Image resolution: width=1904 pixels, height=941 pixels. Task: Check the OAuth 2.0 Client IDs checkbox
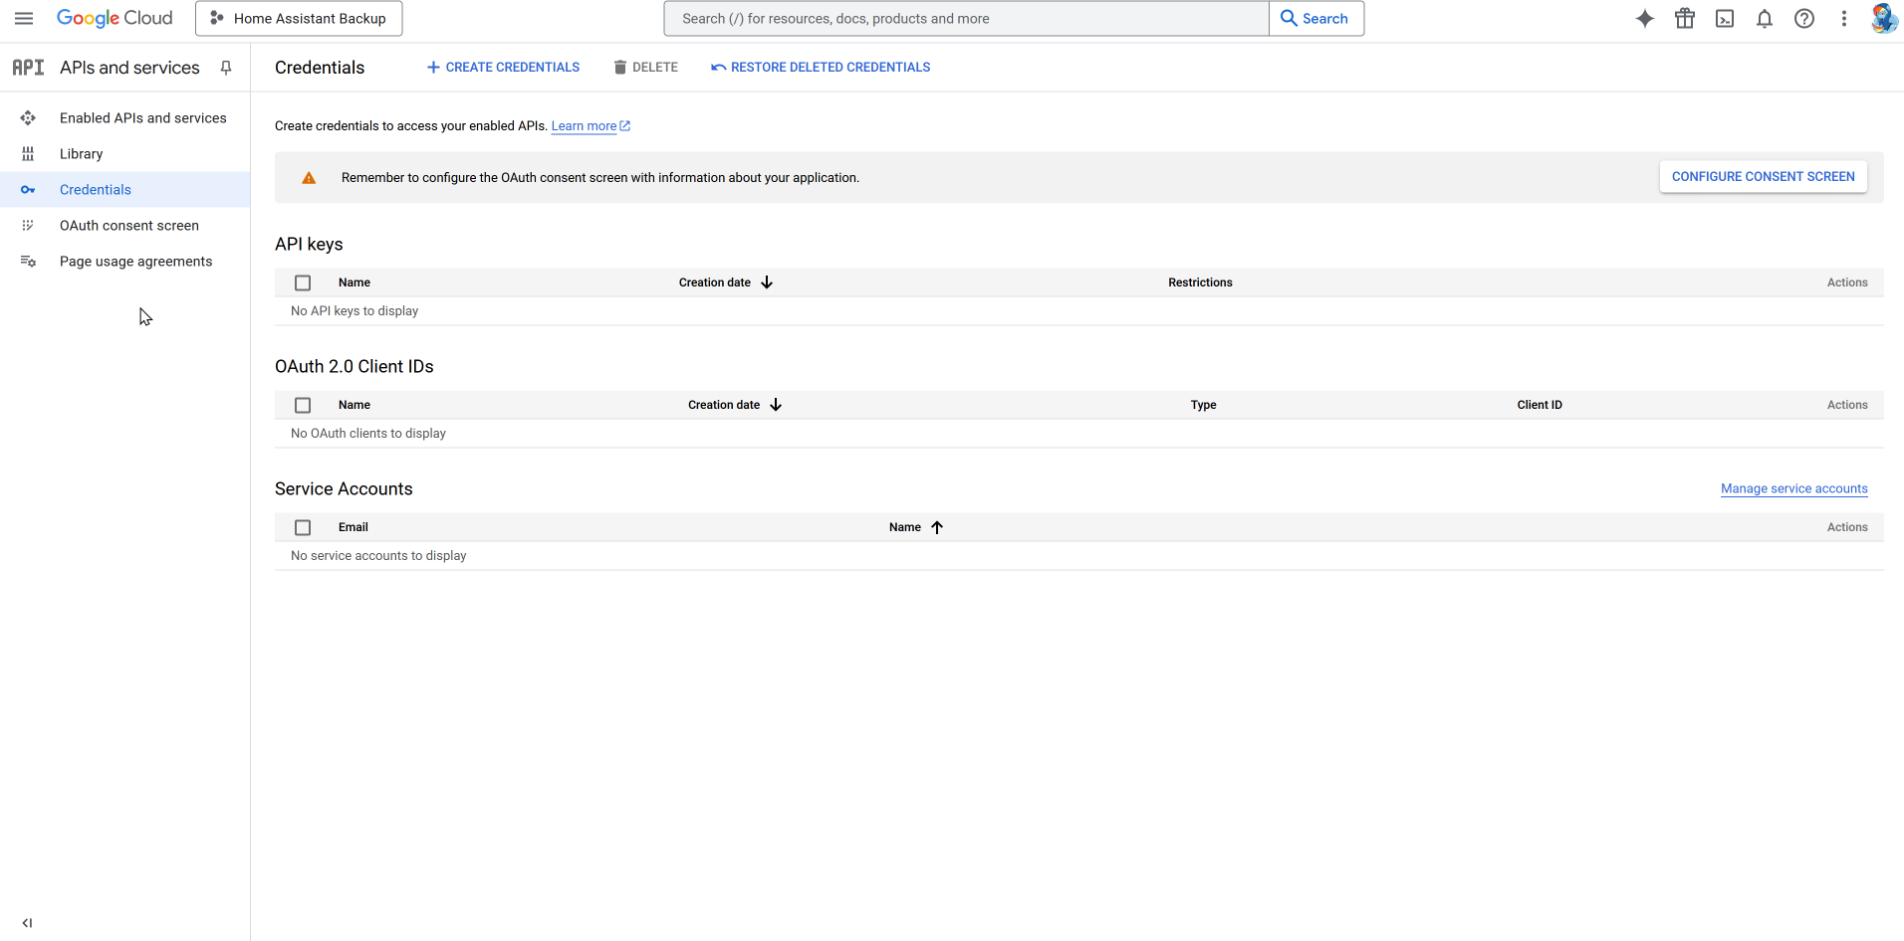pos(303,405)
